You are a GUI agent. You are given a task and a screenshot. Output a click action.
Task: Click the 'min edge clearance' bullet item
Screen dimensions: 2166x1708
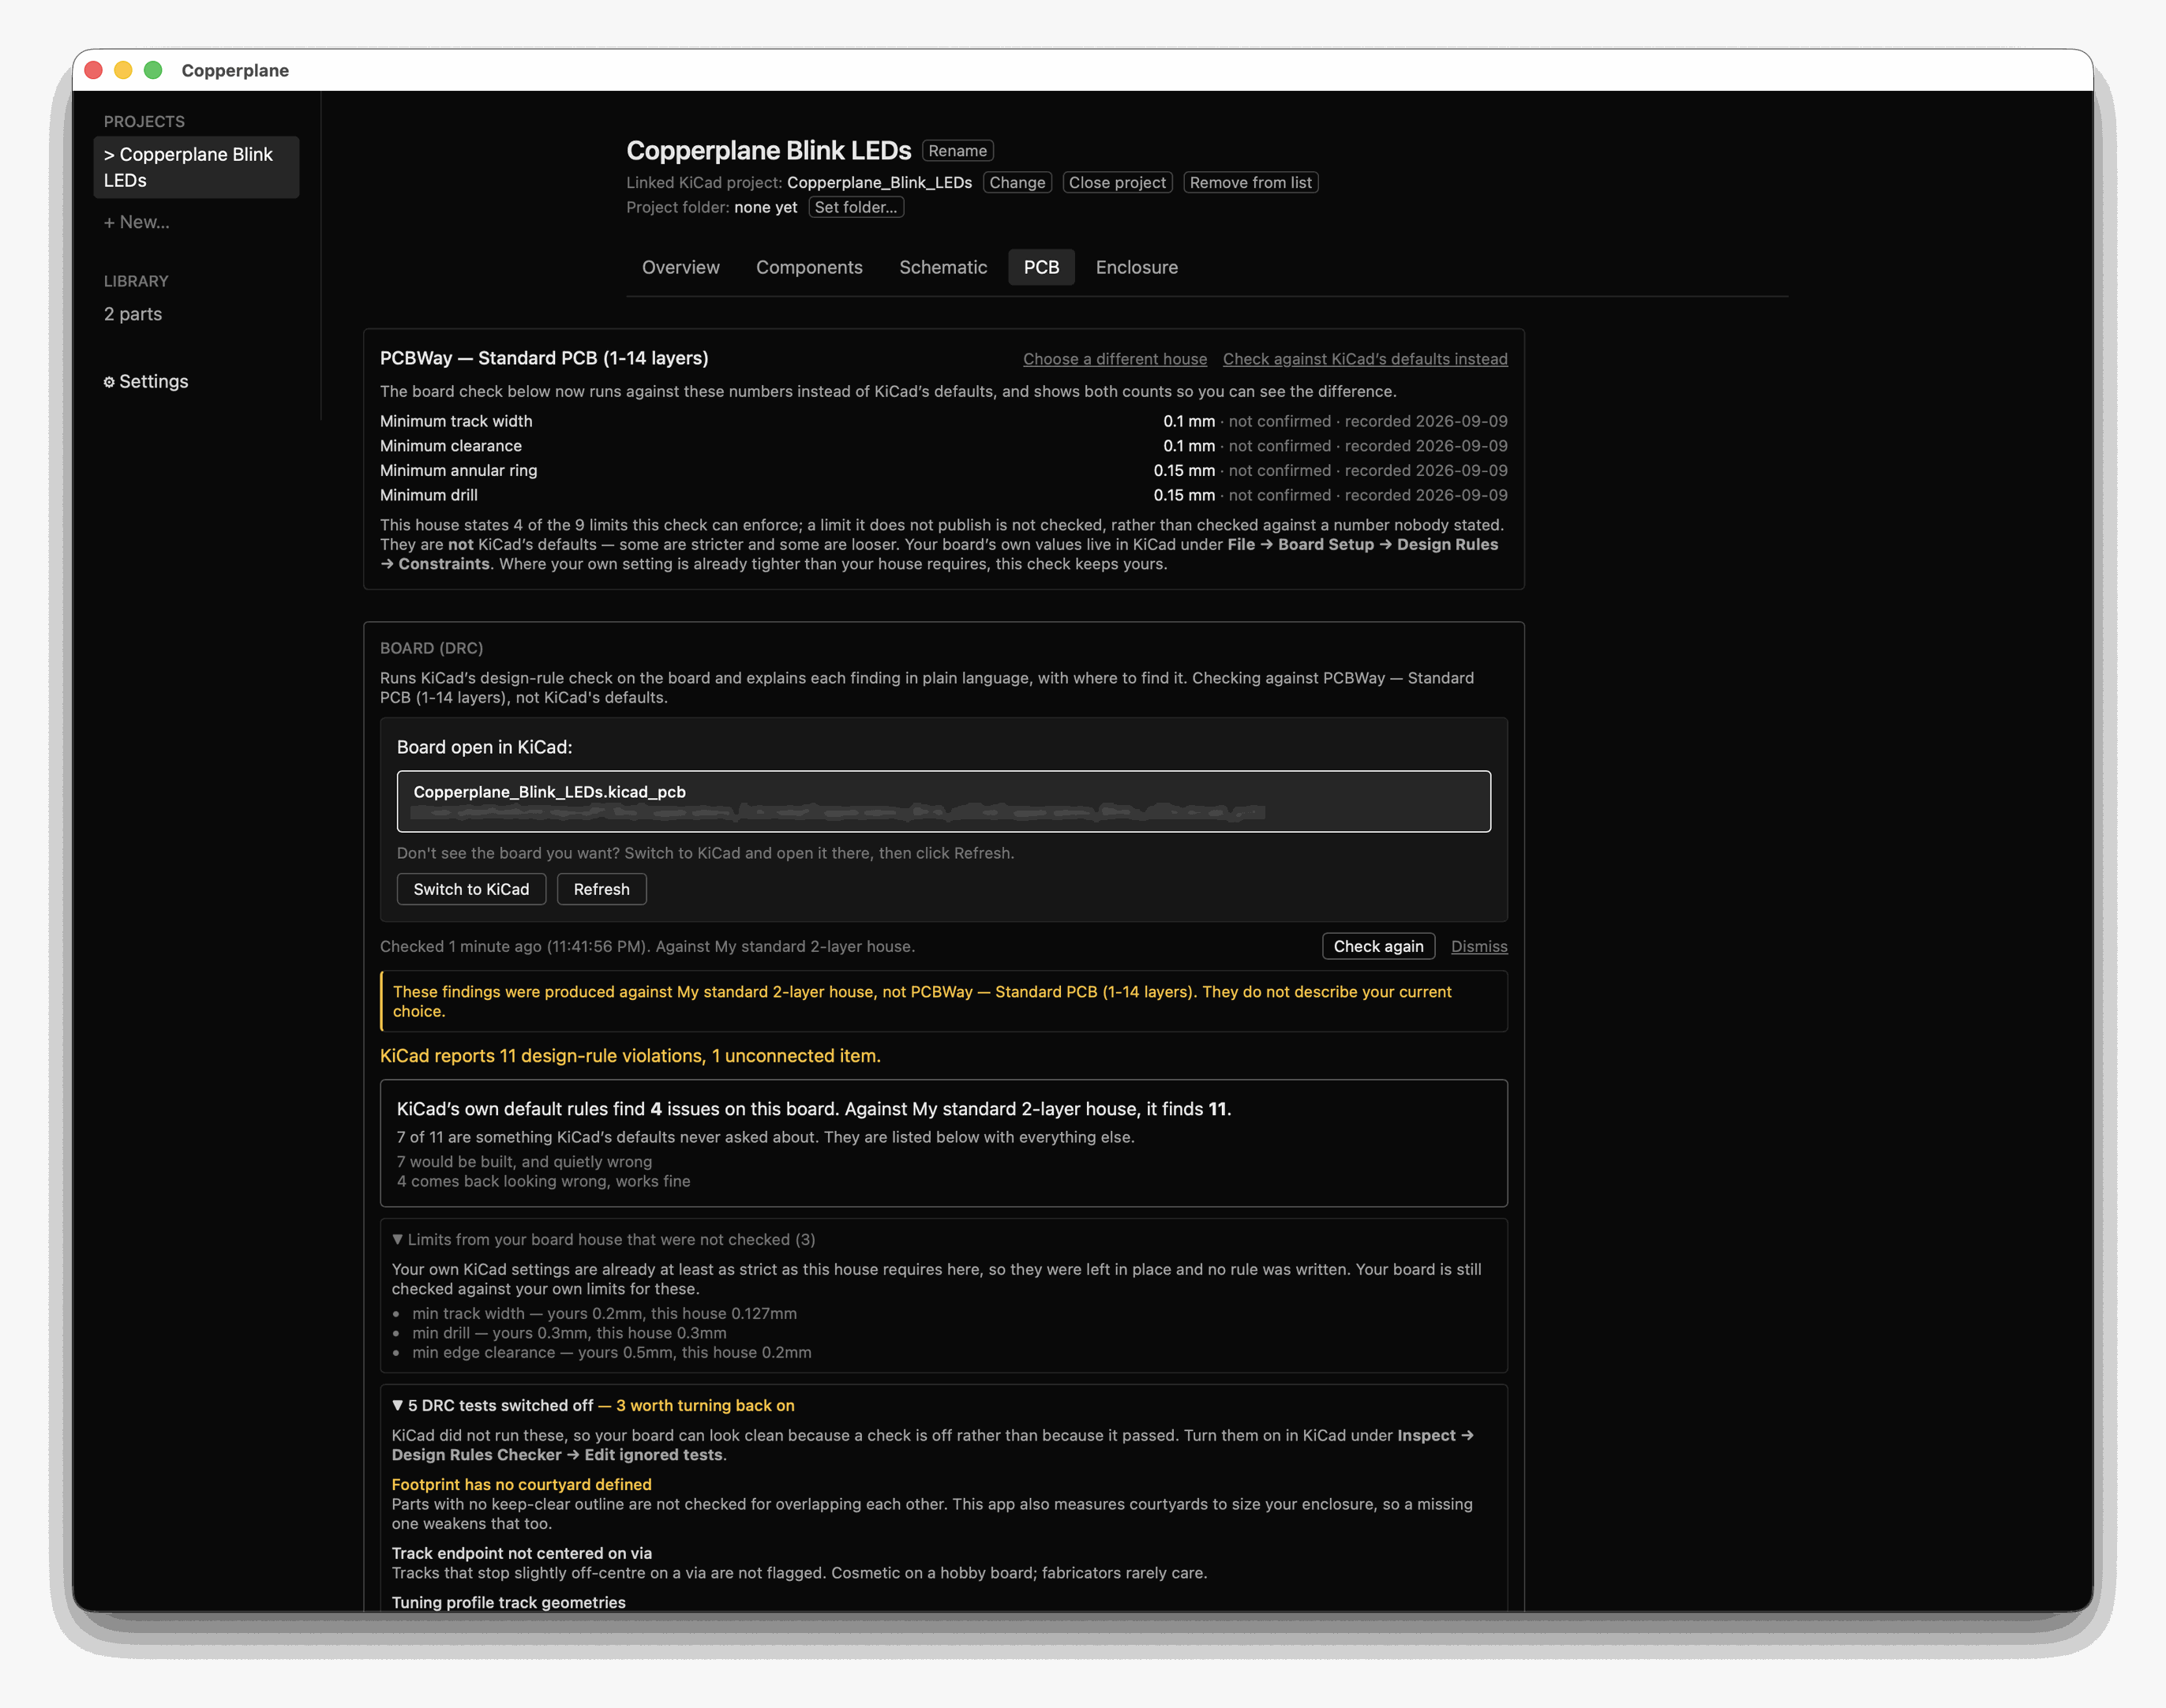[611, 1352]
